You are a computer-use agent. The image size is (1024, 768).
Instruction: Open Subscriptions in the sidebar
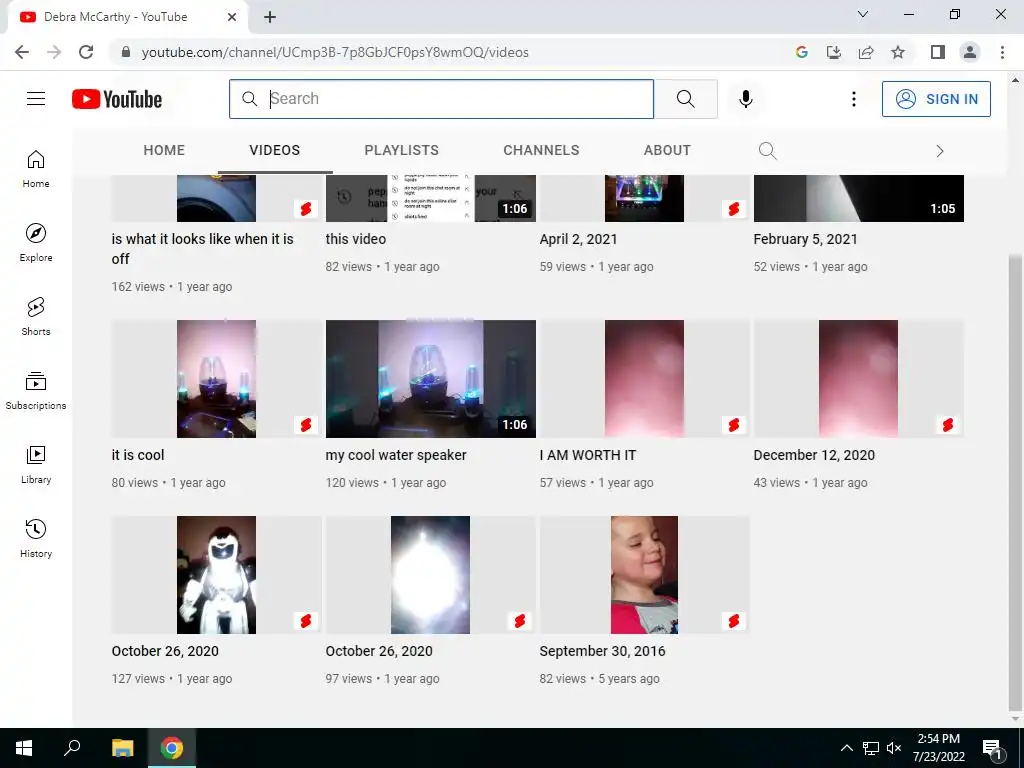click(36, 391)
